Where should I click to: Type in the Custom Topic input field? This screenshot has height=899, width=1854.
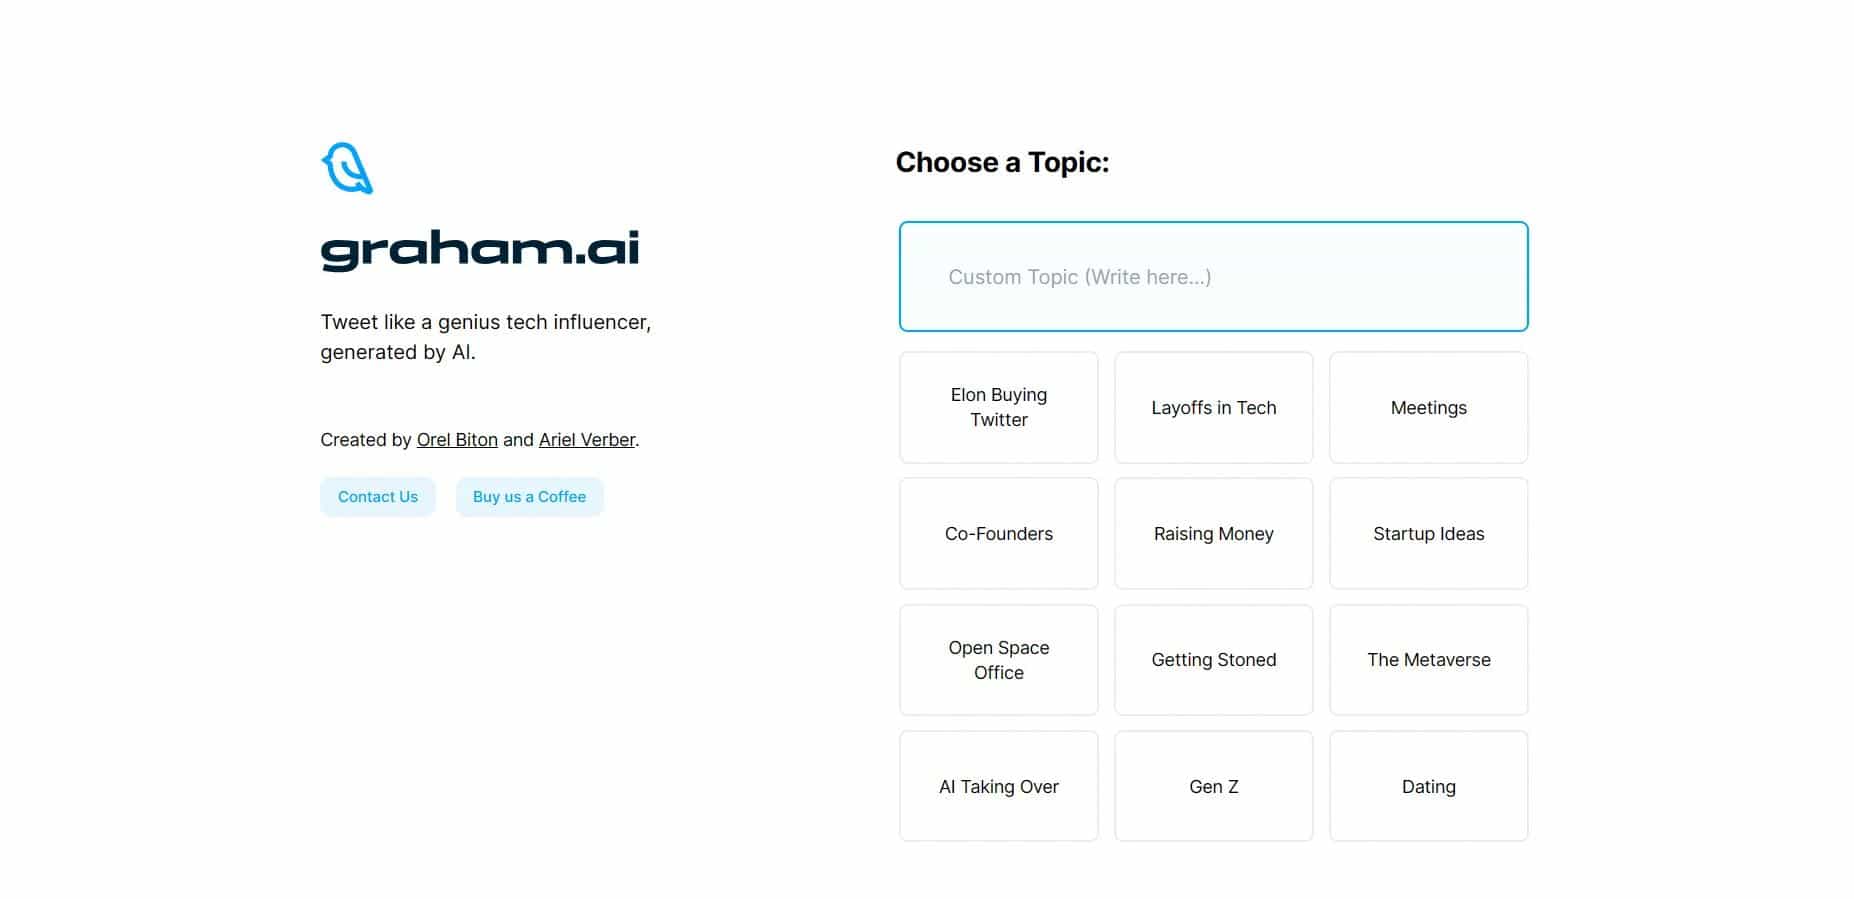pos(1213,277)
